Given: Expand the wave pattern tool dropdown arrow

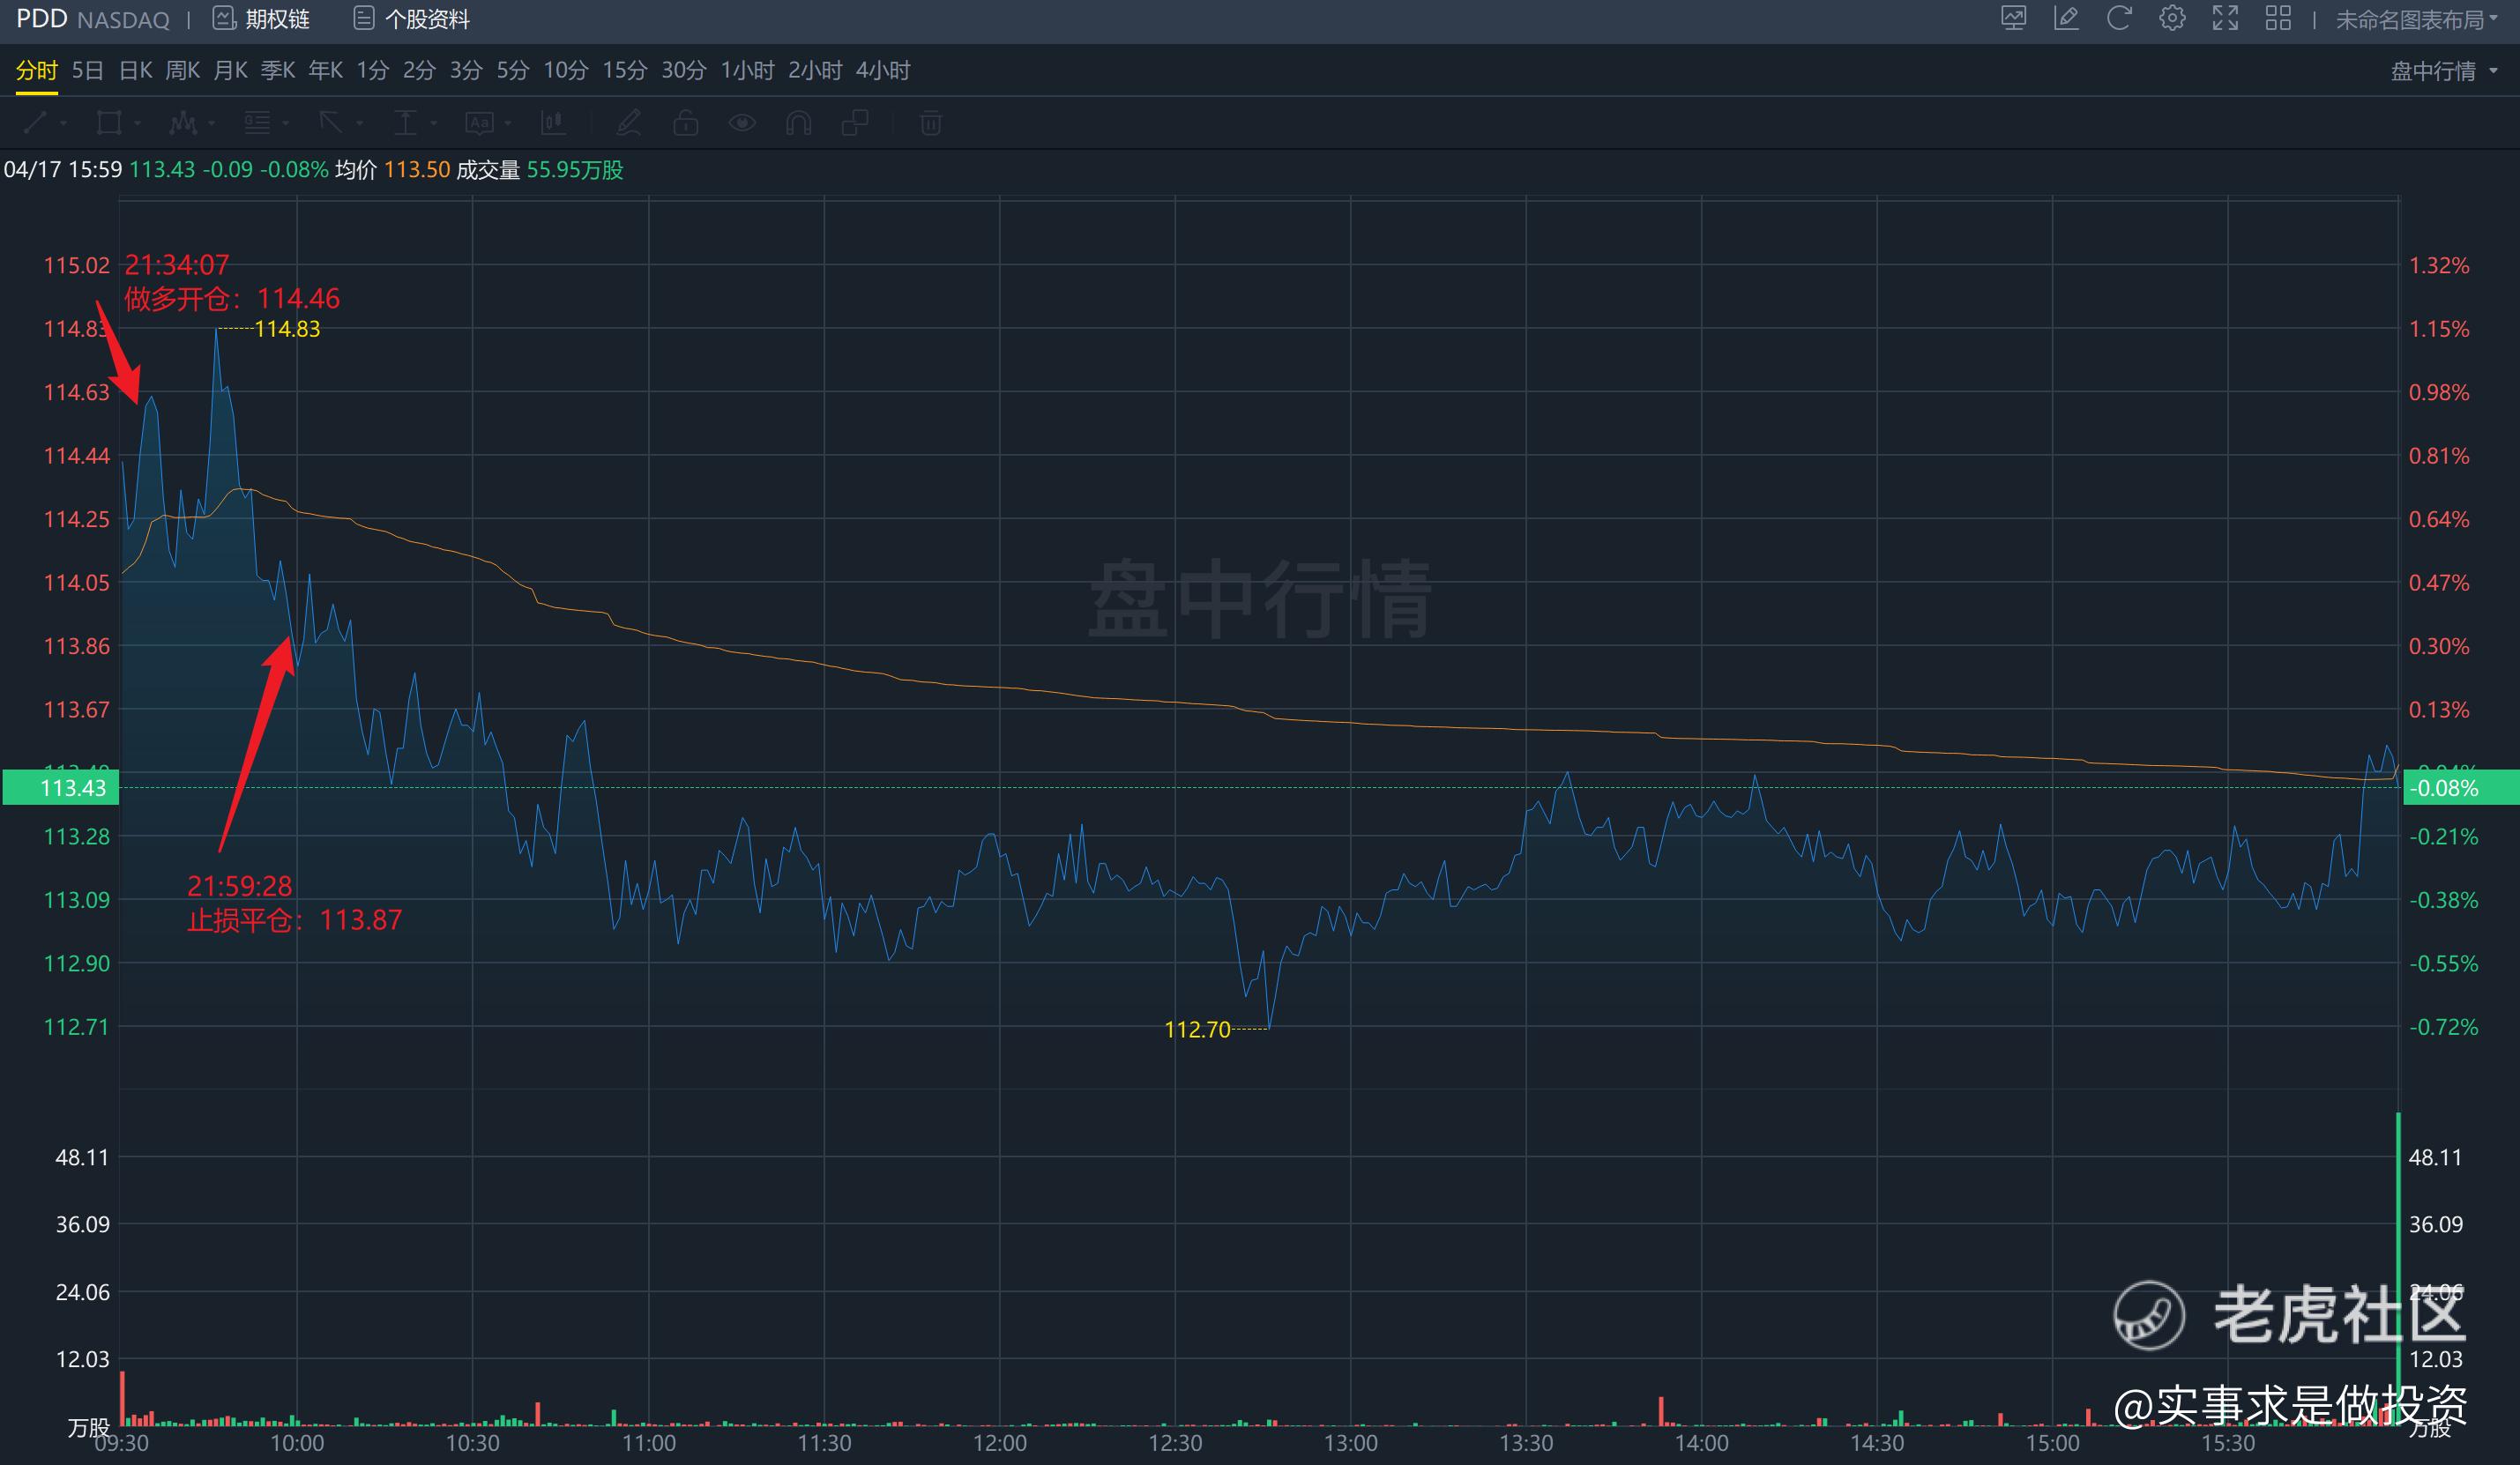Looking at the screenshot, I should pyautogui.click(x=211, y=124).
